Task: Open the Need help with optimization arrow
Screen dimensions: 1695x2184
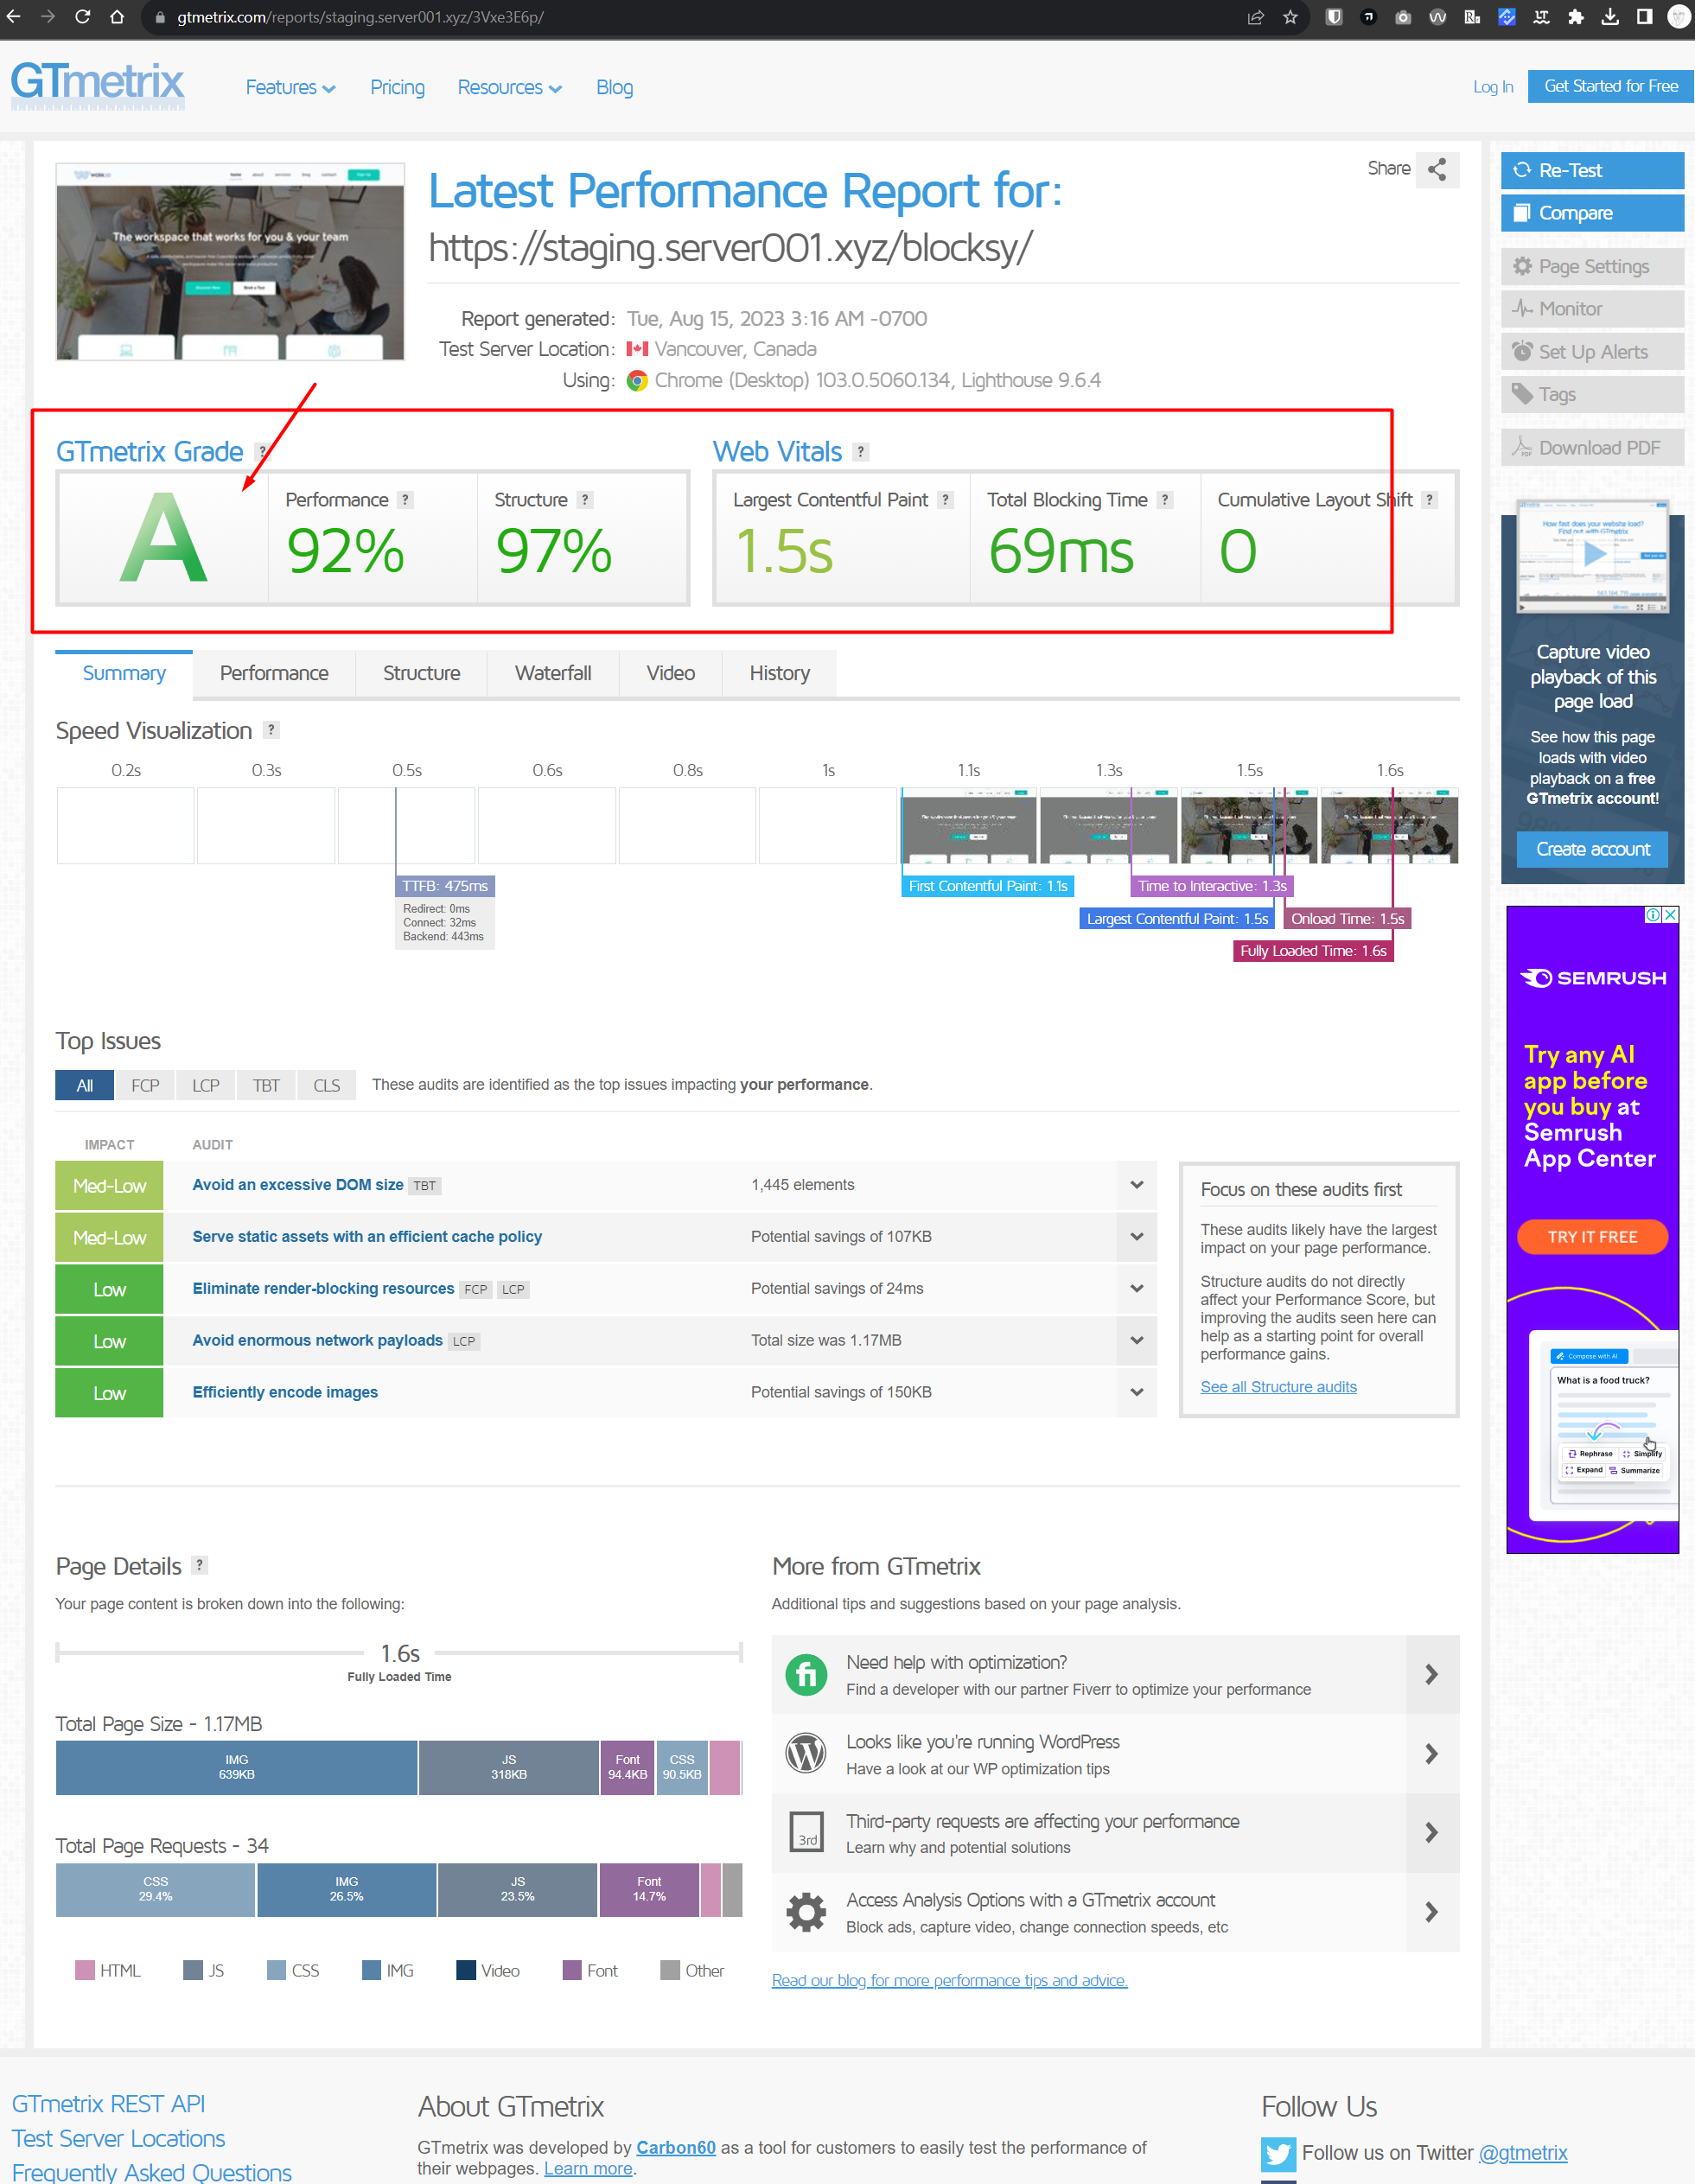Action: click(x=1432, y=1674)
